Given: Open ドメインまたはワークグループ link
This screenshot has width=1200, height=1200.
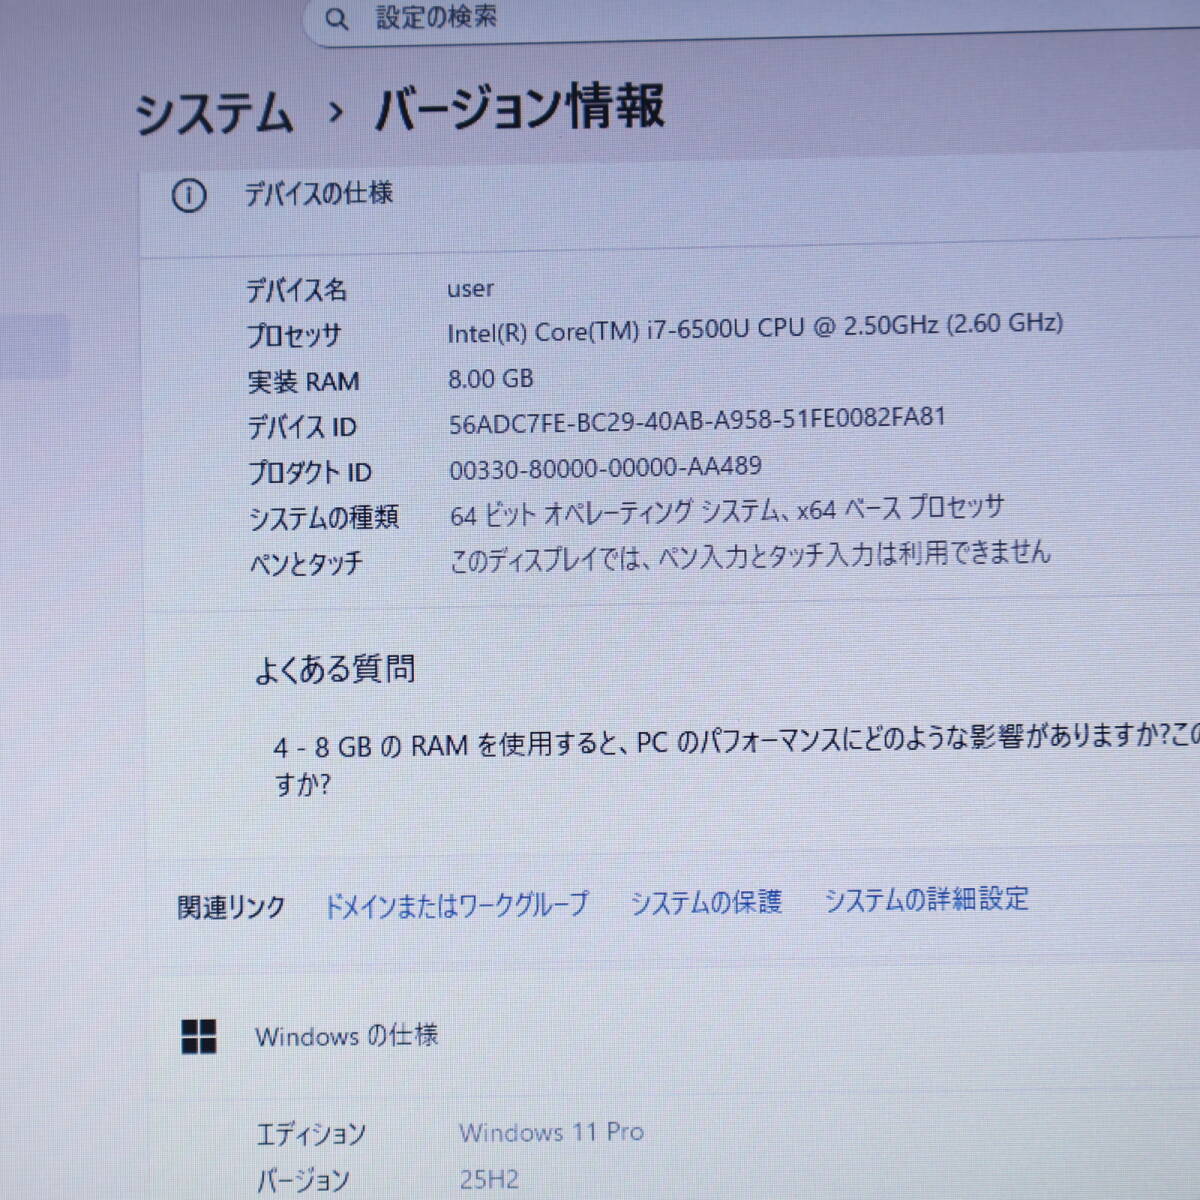Looking at the screenshot, I should click(457, 906).
